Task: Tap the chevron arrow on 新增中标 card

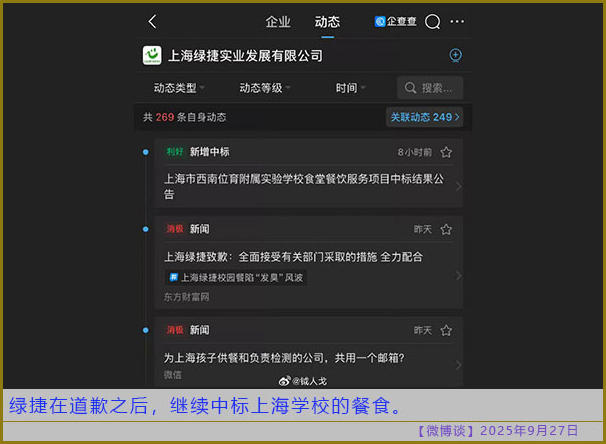Action: point(458,185)
